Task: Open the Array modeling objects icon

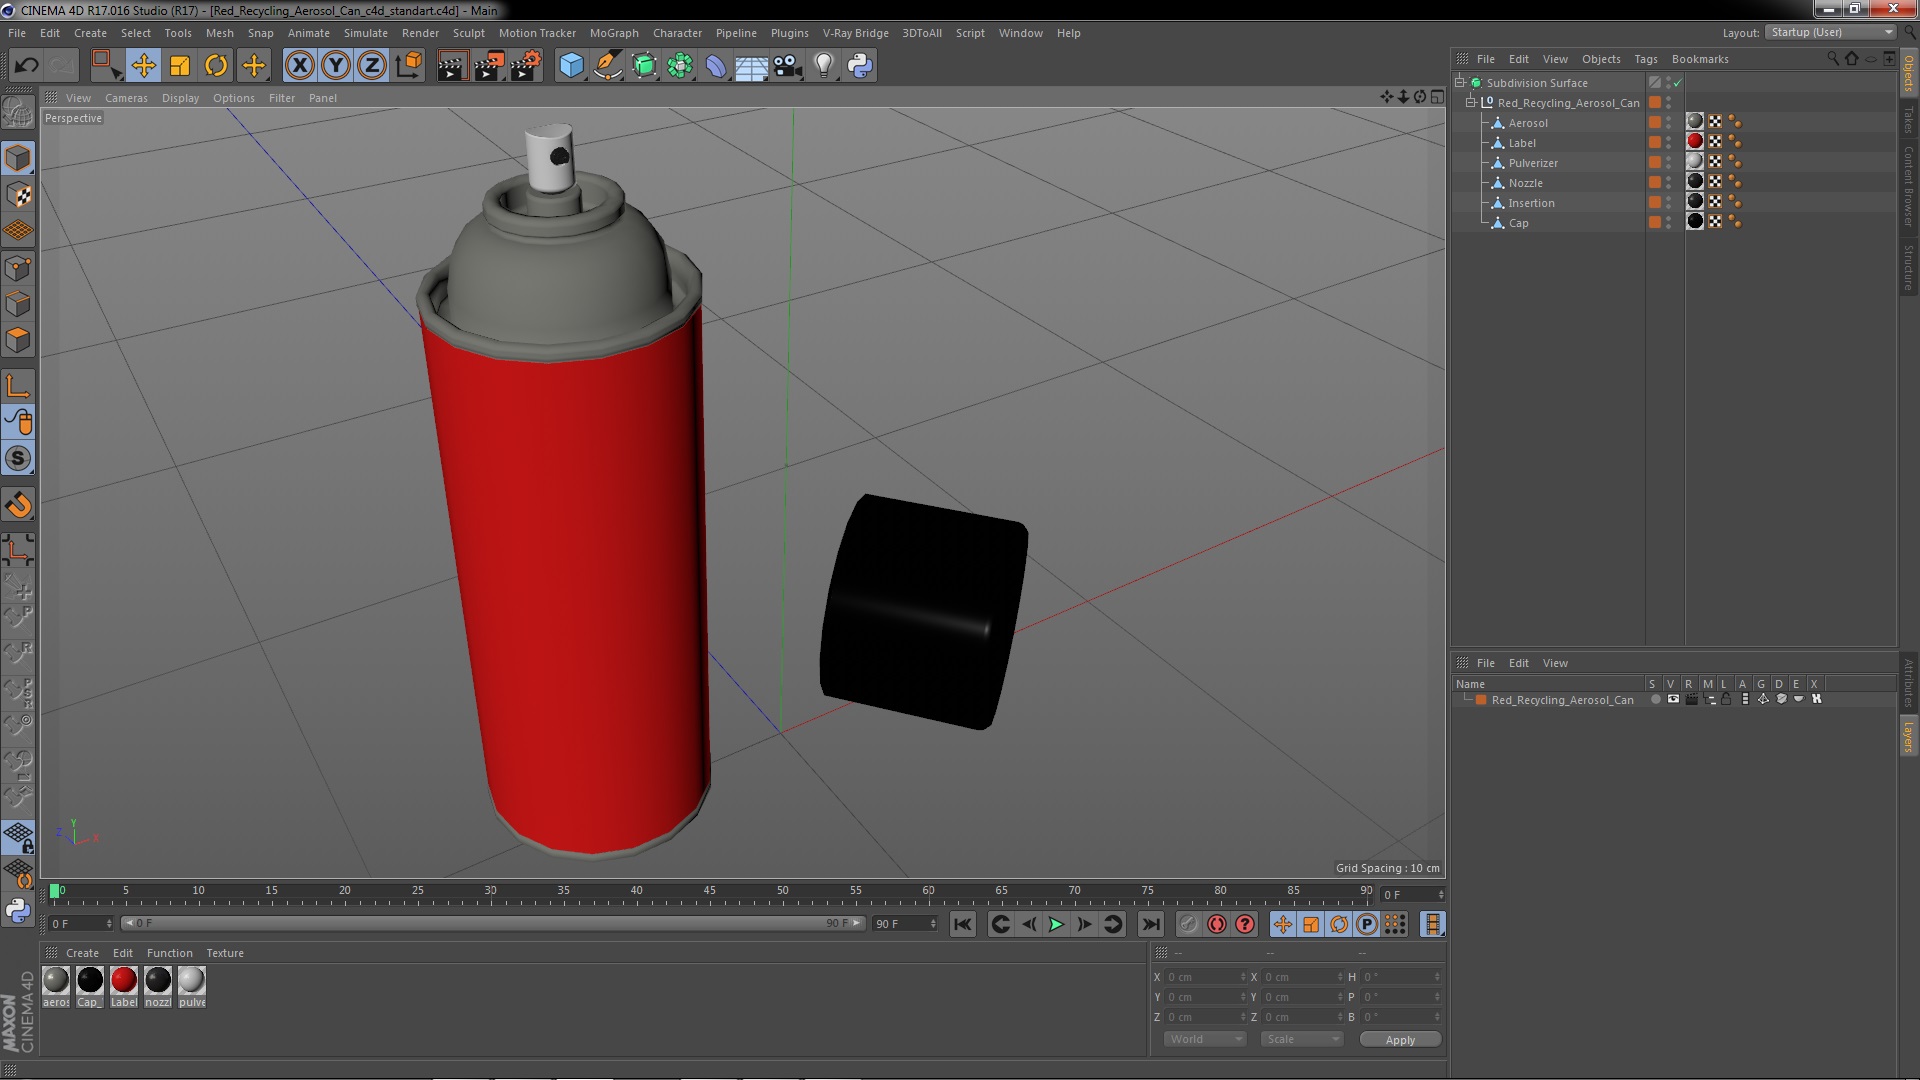Action: click(x=680, y=66)
